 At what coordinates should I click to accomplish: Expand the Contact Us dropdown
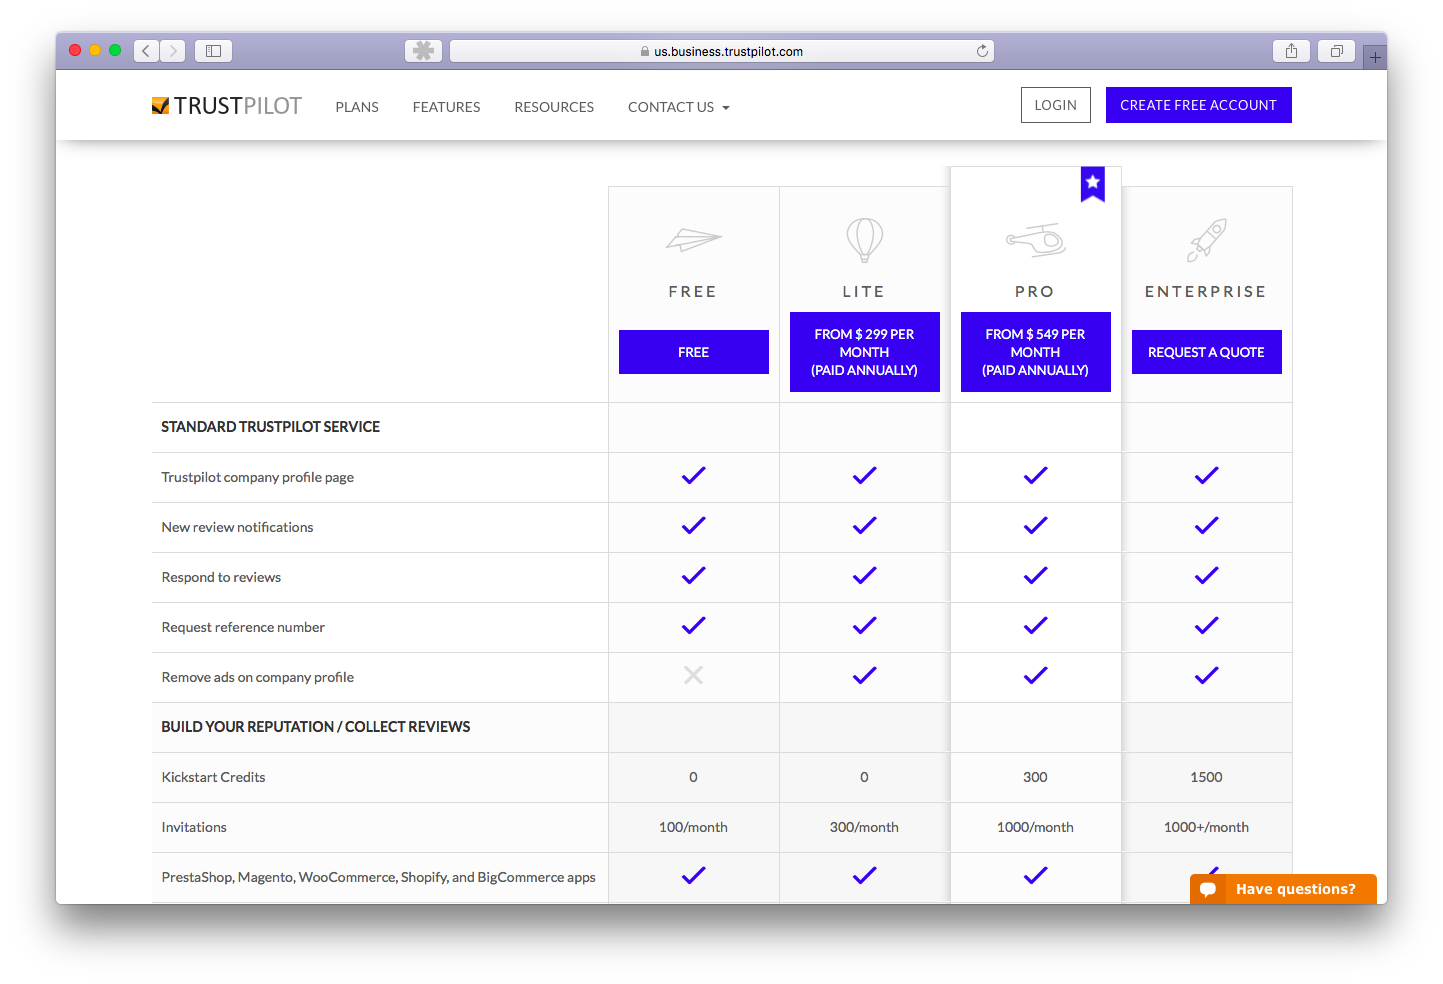(x=678, y=107)
